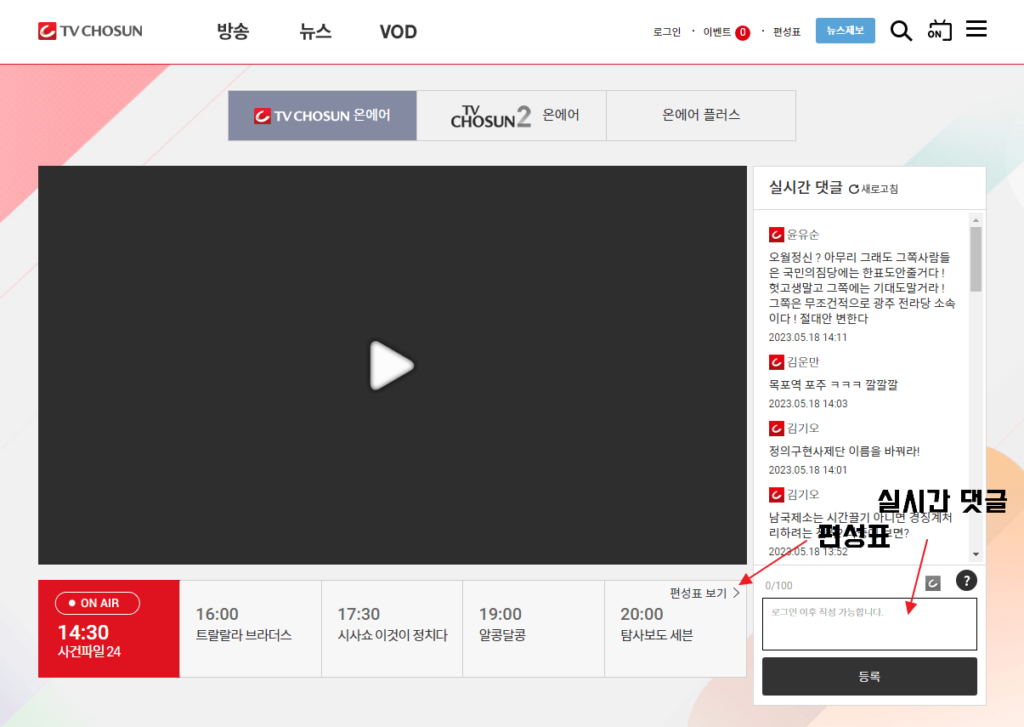The height and width of the screenshot is (727, 1024).
Task: Open the 뉴스 menu
Action: [315, 31]
